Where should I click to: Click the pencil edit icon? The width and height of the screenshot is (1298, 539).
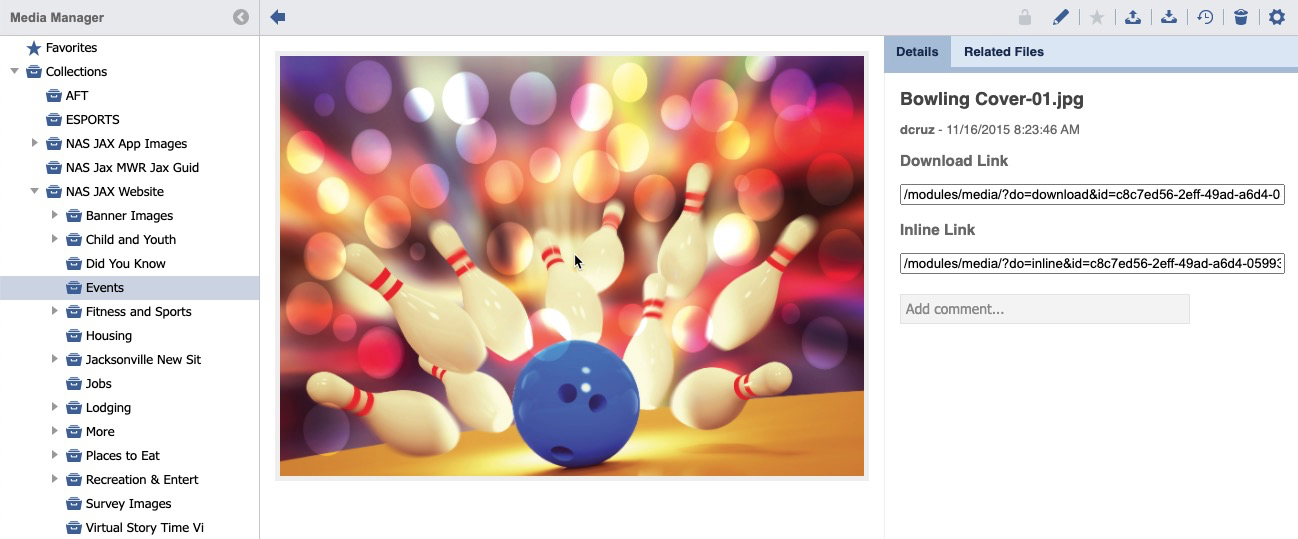coord(1060,17)
